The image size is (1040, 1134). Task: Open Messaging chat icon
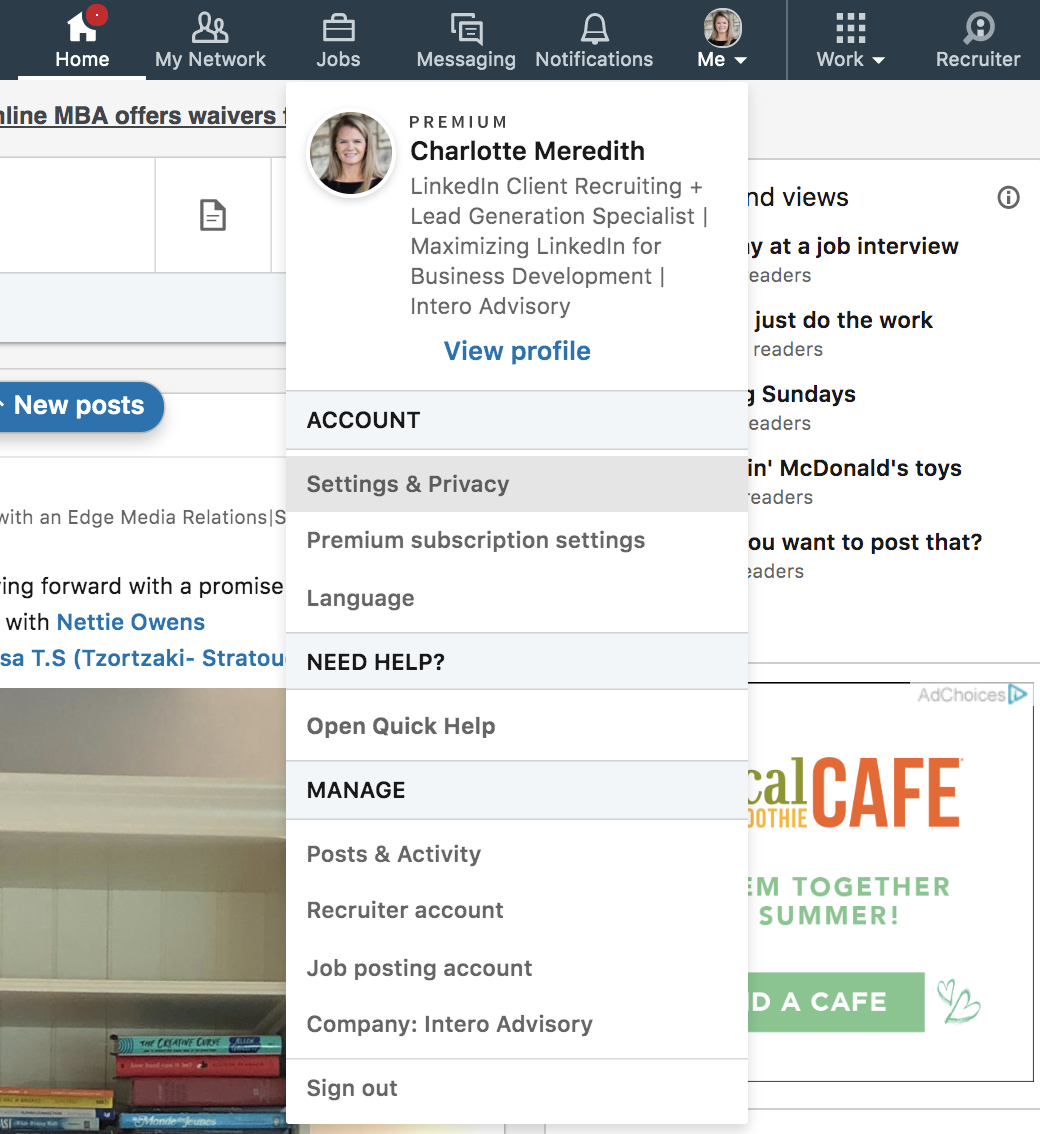click(466, 29)
